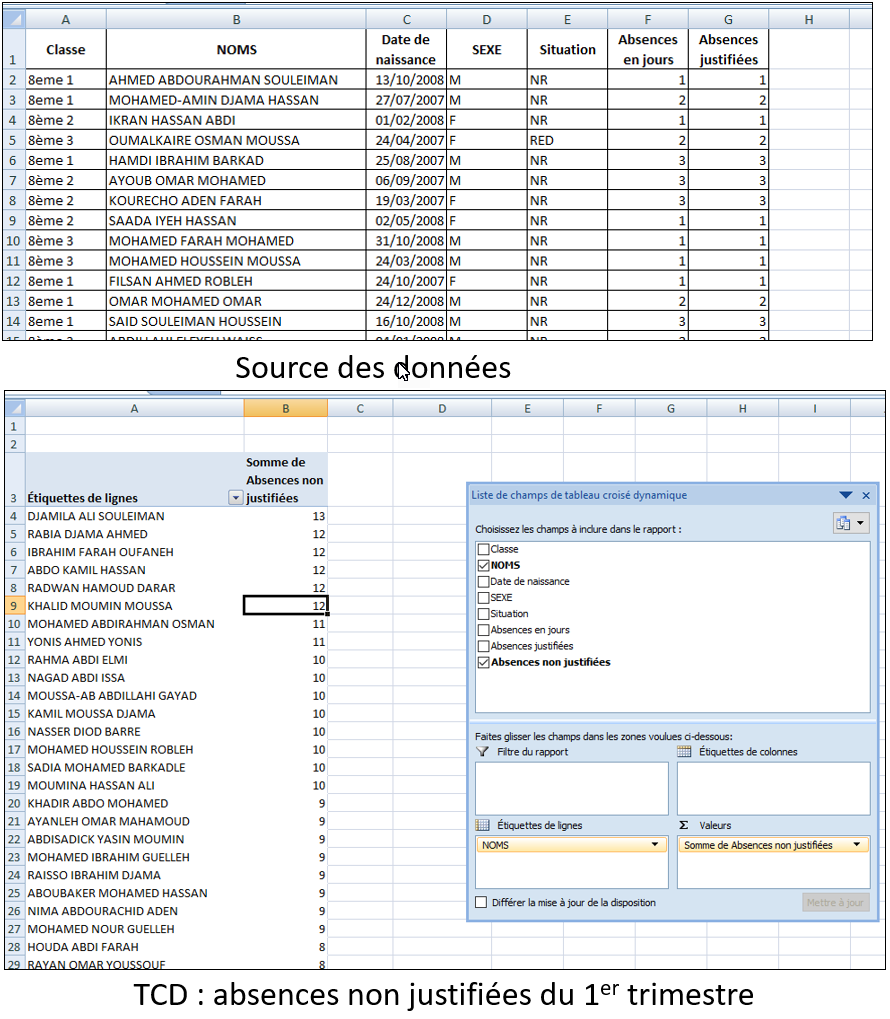The width and height of the screenshot is (890, 1019).
Task: Click the value 13 for DJAMILA
Action: tap(285, 516)
